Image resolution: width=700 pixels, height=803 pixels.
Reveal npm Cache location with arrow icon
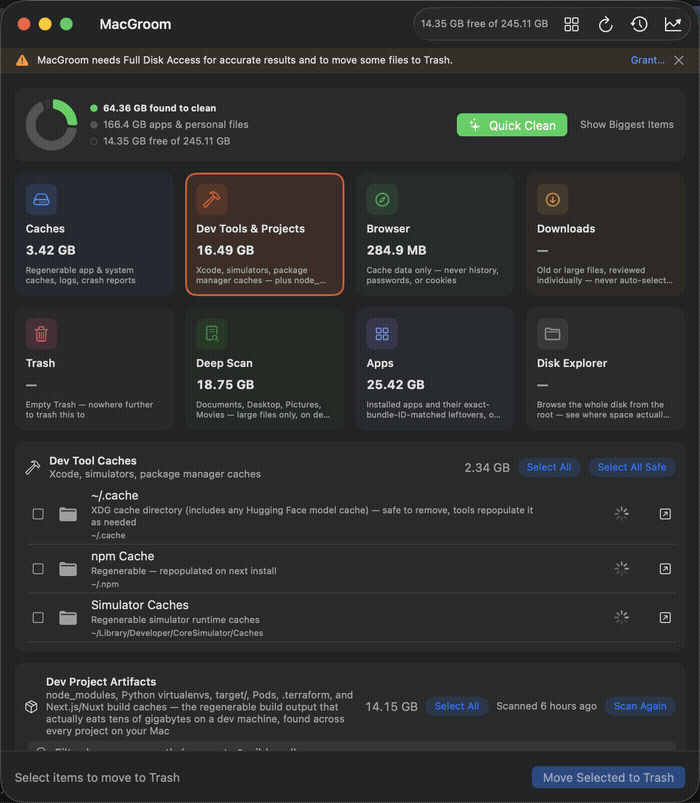coord(665,568)
